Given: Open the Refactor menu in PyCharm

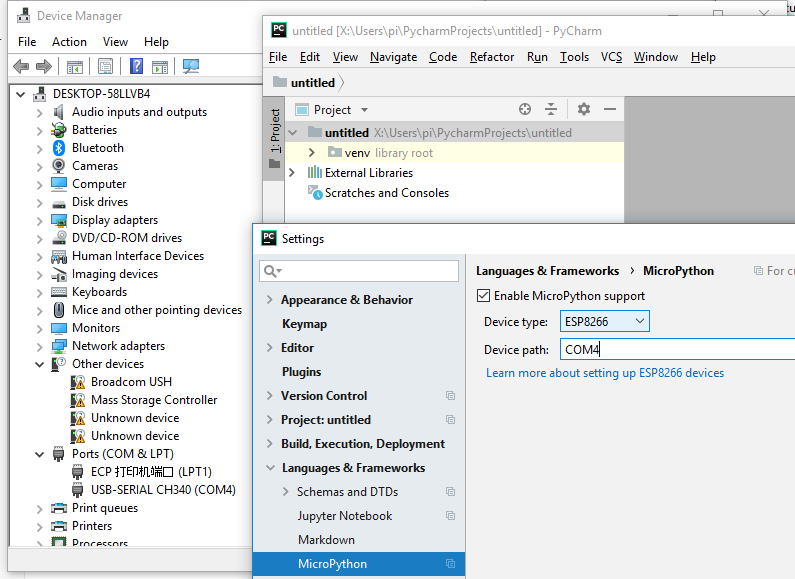Looking at the screenshot, I should [492, 57].
